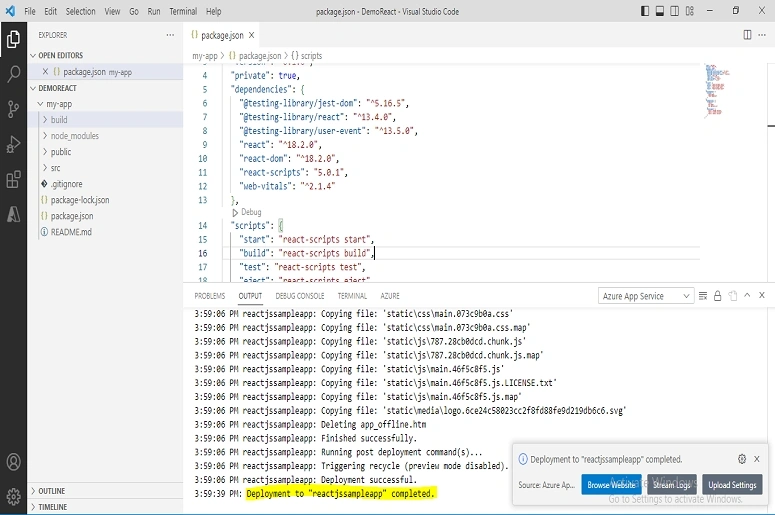Open package-lock.json in explorer

pos(105,200)
